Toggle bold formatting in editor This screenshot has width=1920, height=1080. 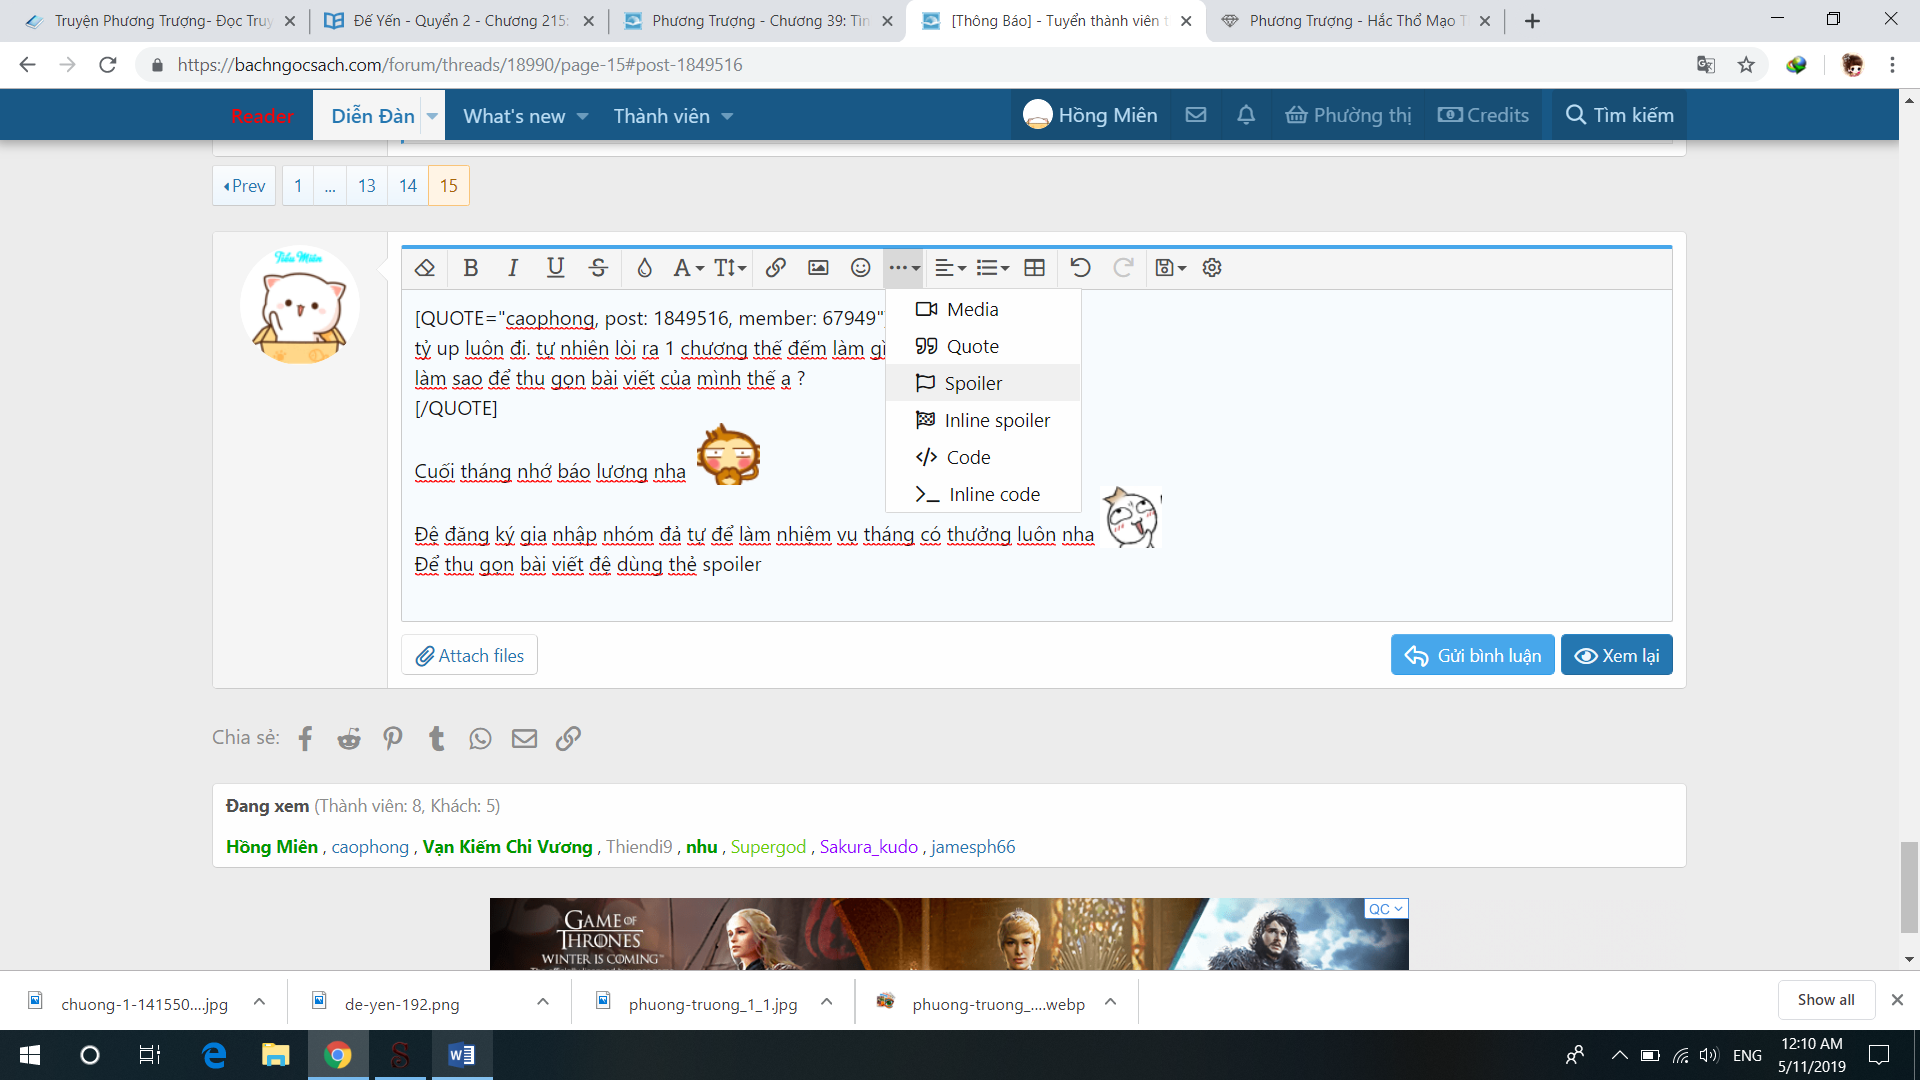[471, 268]
